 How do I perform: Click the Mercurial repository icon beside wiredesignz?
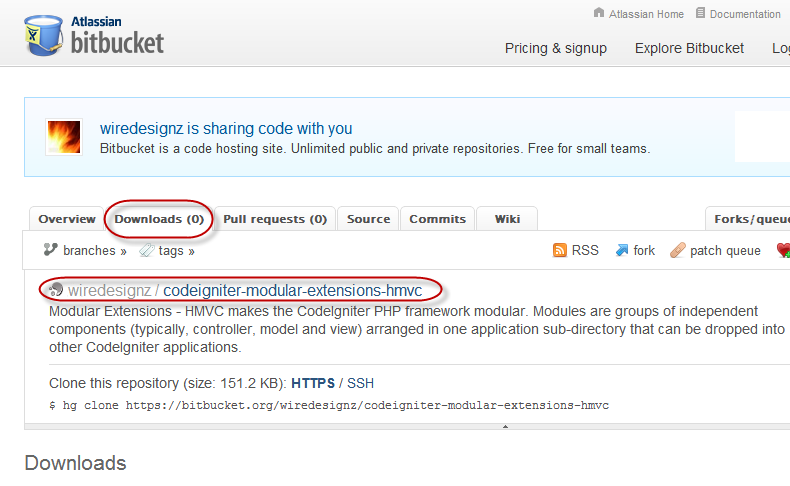coord(56,290)
